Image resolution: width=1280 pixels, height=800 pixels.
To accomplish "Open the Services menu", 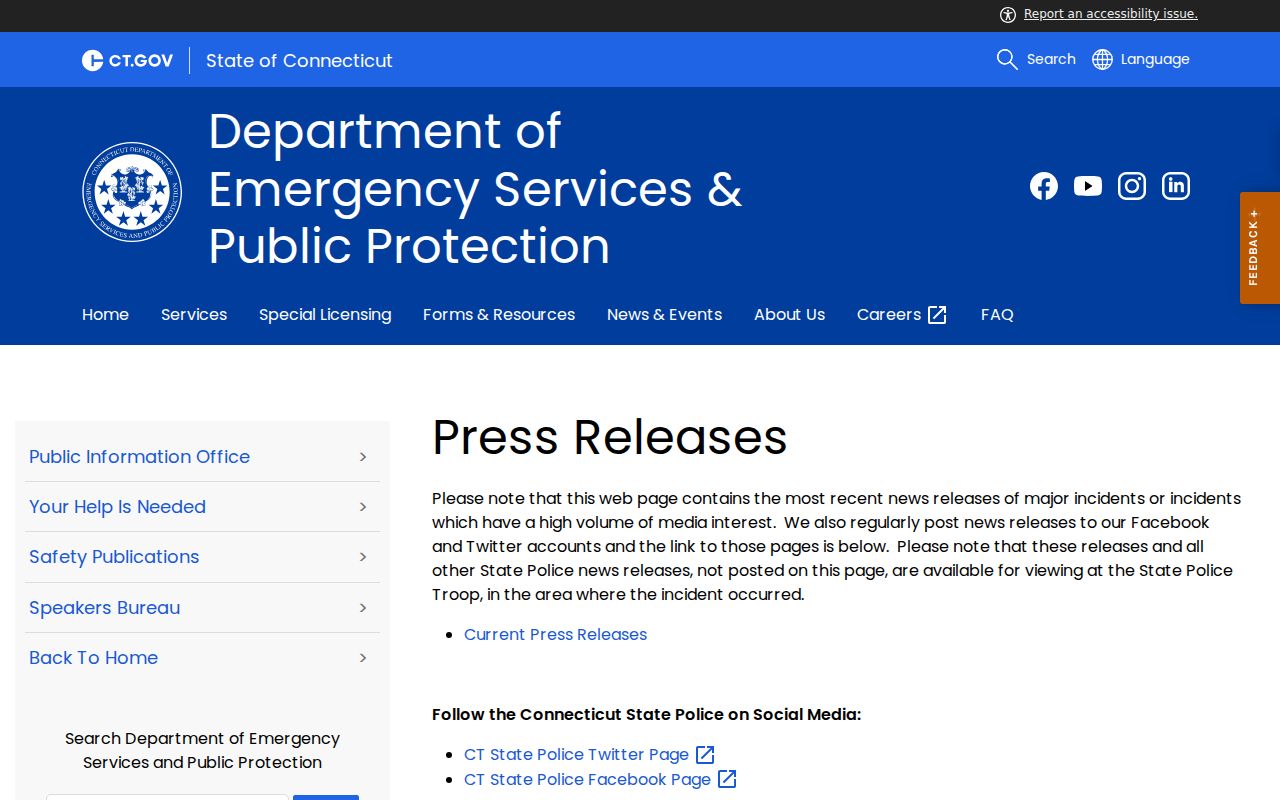I will 194,314.
